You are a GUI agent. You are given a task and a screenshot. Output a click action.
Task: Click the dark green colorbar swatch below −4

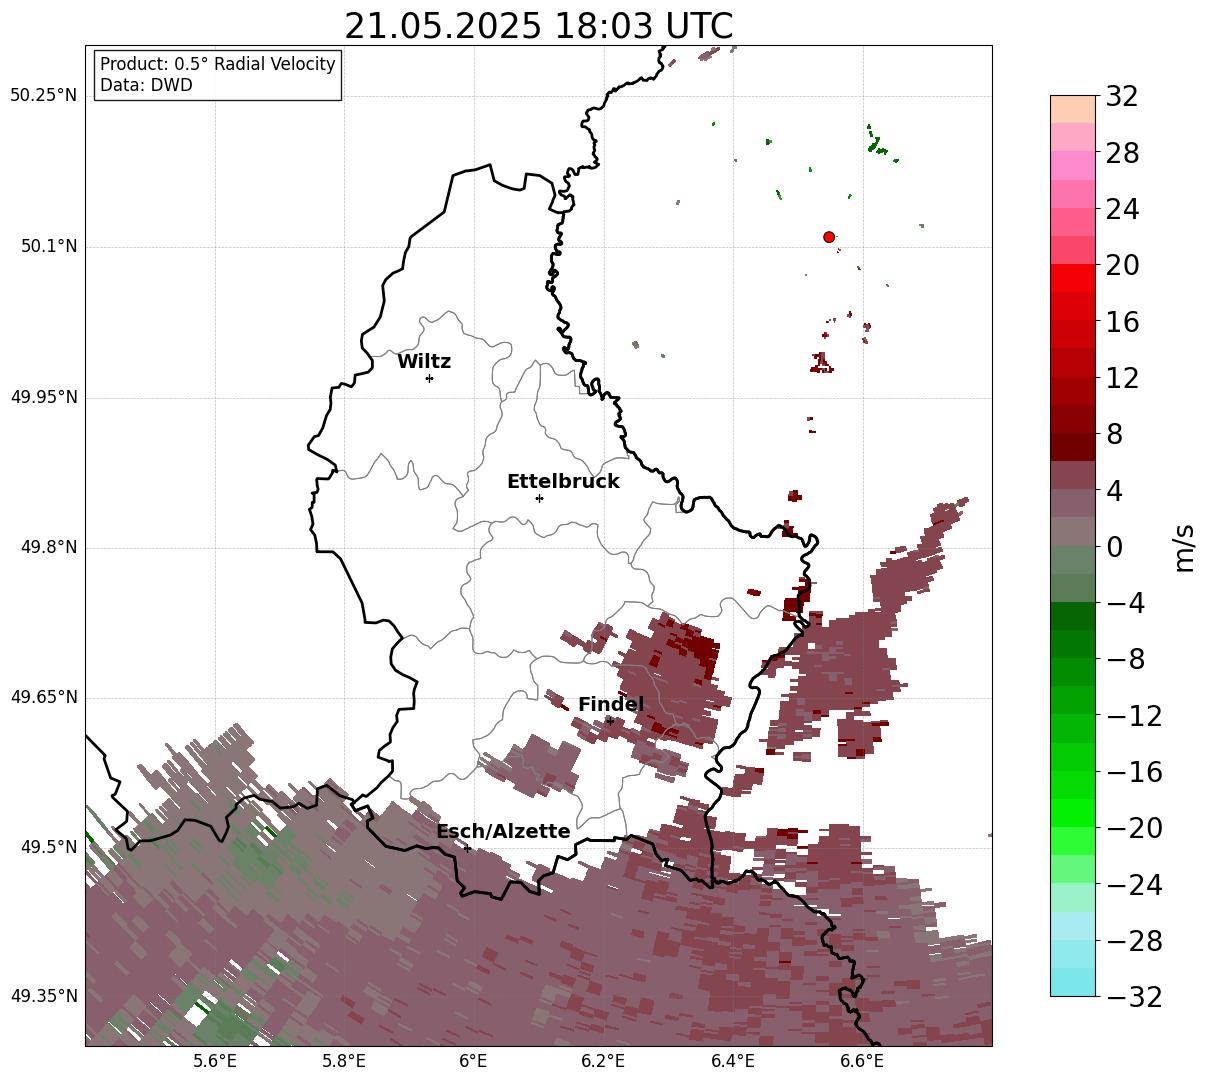coord(1073,616)
